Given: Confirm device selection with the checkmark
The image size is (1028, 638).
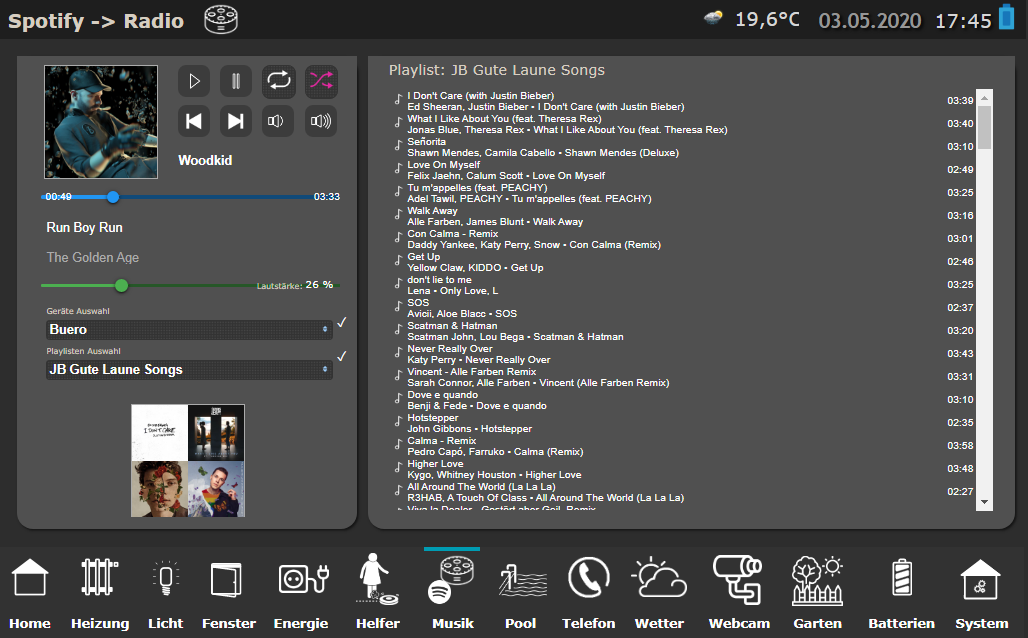Looking at the screenshot, I should tap(342, 322).
